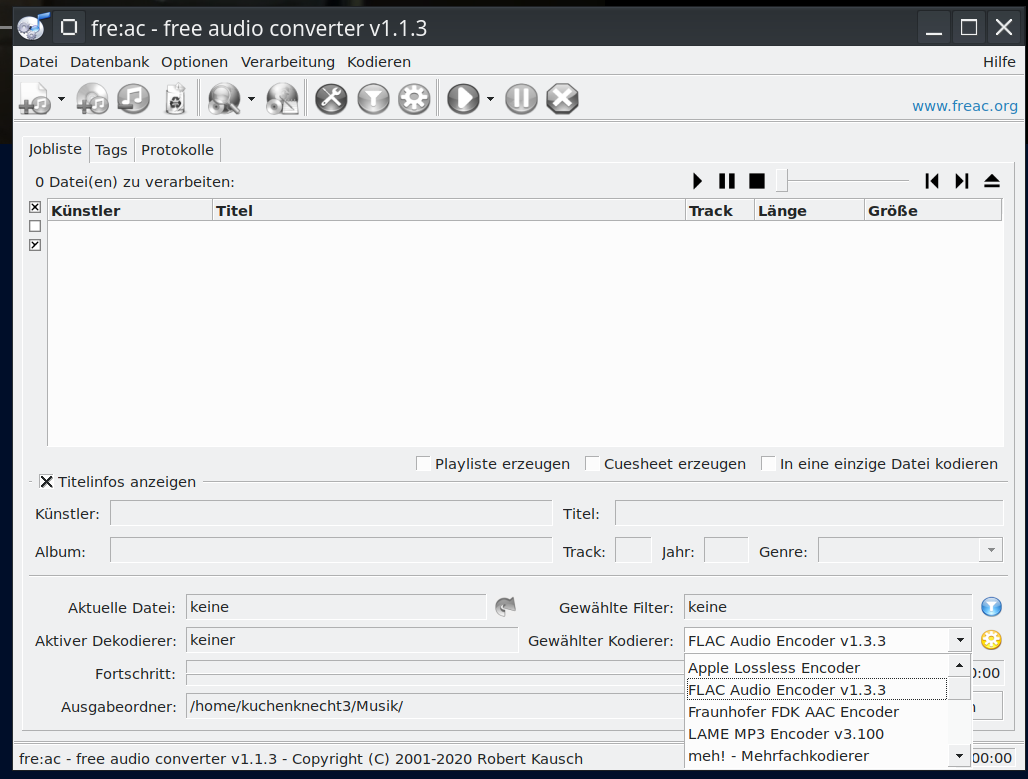This screenshot has width=1028, height=779.
Task: Stop encoding toolbar X button
Action: [x=563, y=99]
